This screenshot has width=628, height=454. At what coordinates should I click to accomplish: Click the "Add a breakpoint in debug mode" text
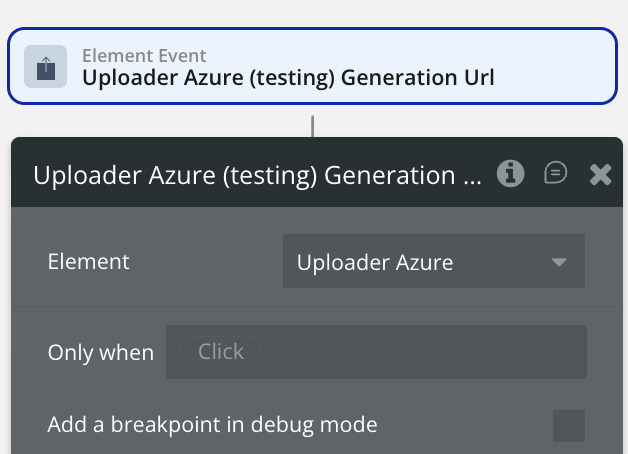click(x=212, y=425)
